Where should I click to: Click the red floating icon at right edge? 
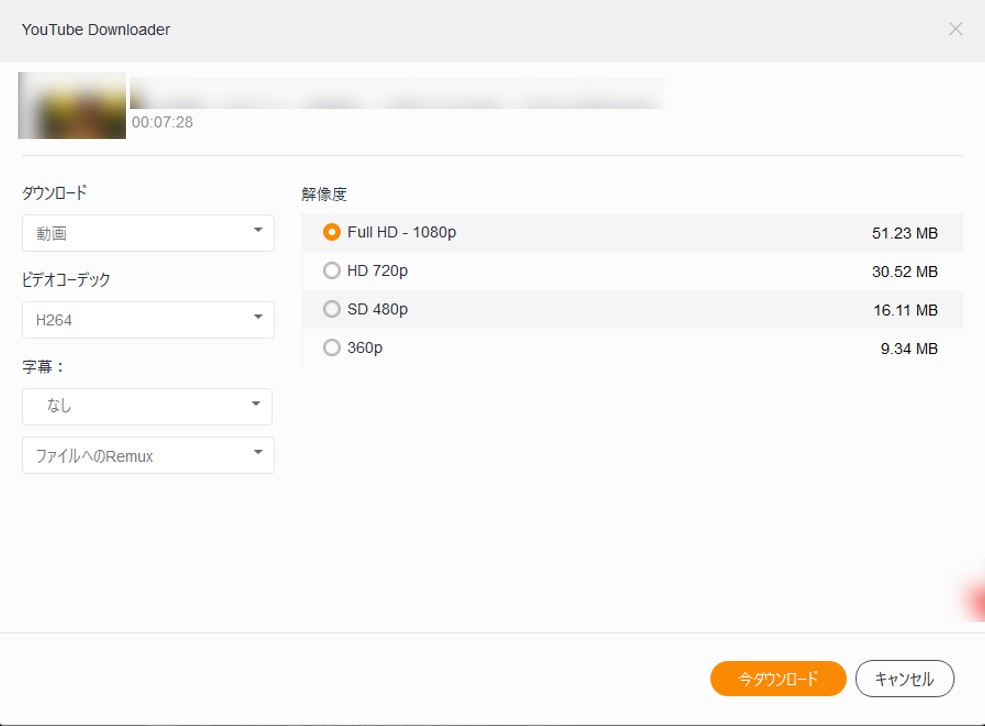pyautogui.click(x=975, y=600)
